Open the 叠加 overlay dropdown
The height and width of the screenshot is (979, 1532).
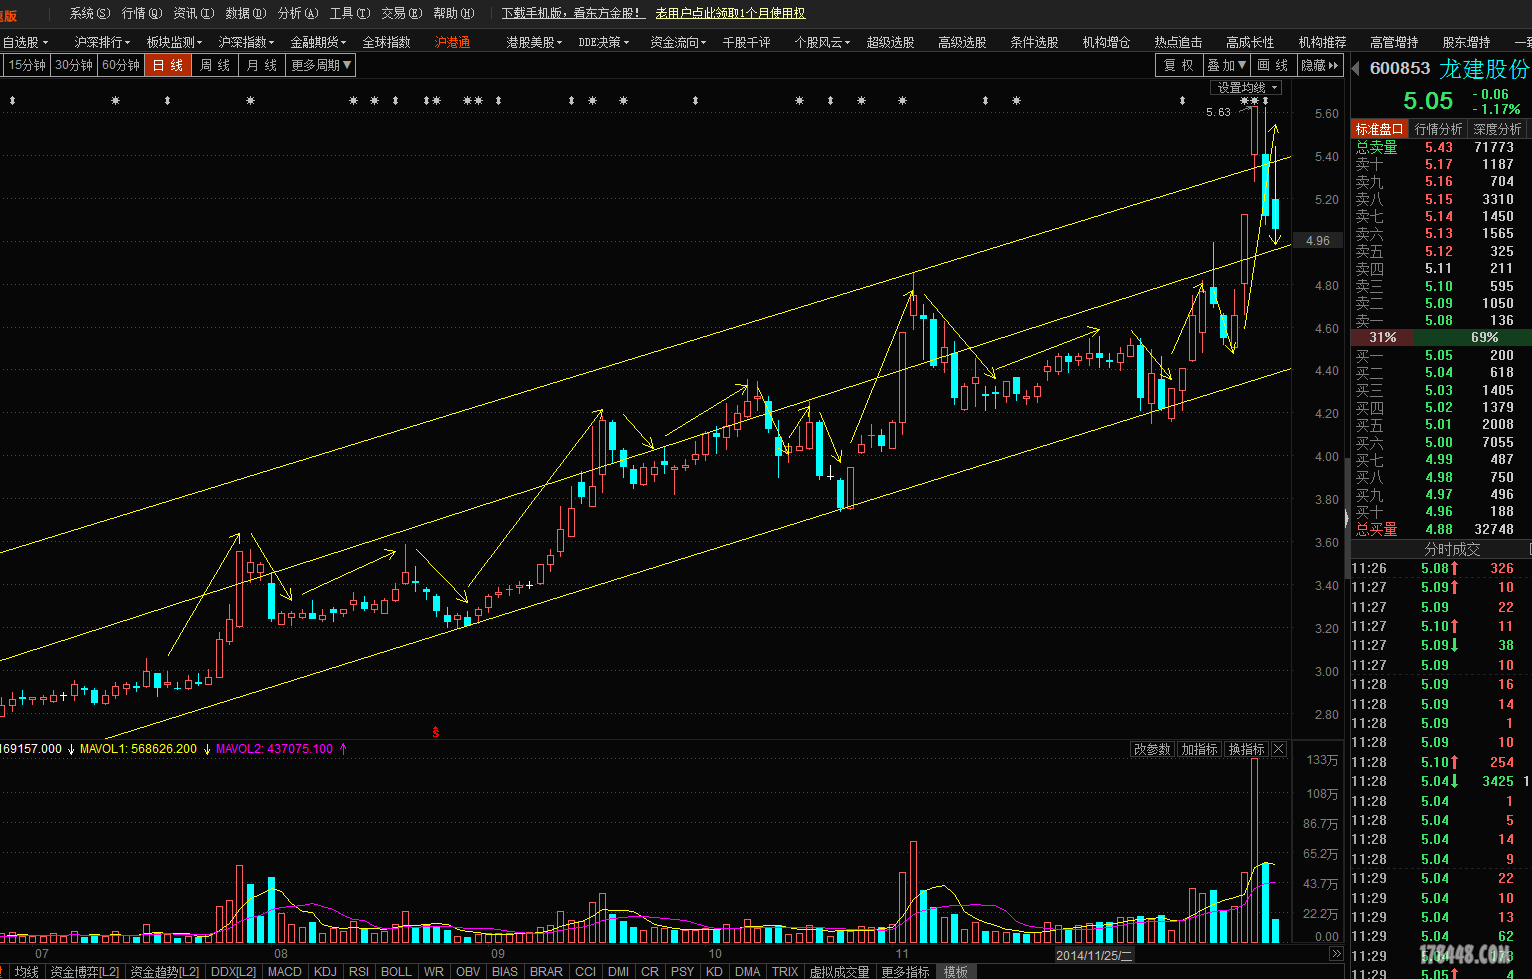pyautogui.click(x=1226, y=65)
